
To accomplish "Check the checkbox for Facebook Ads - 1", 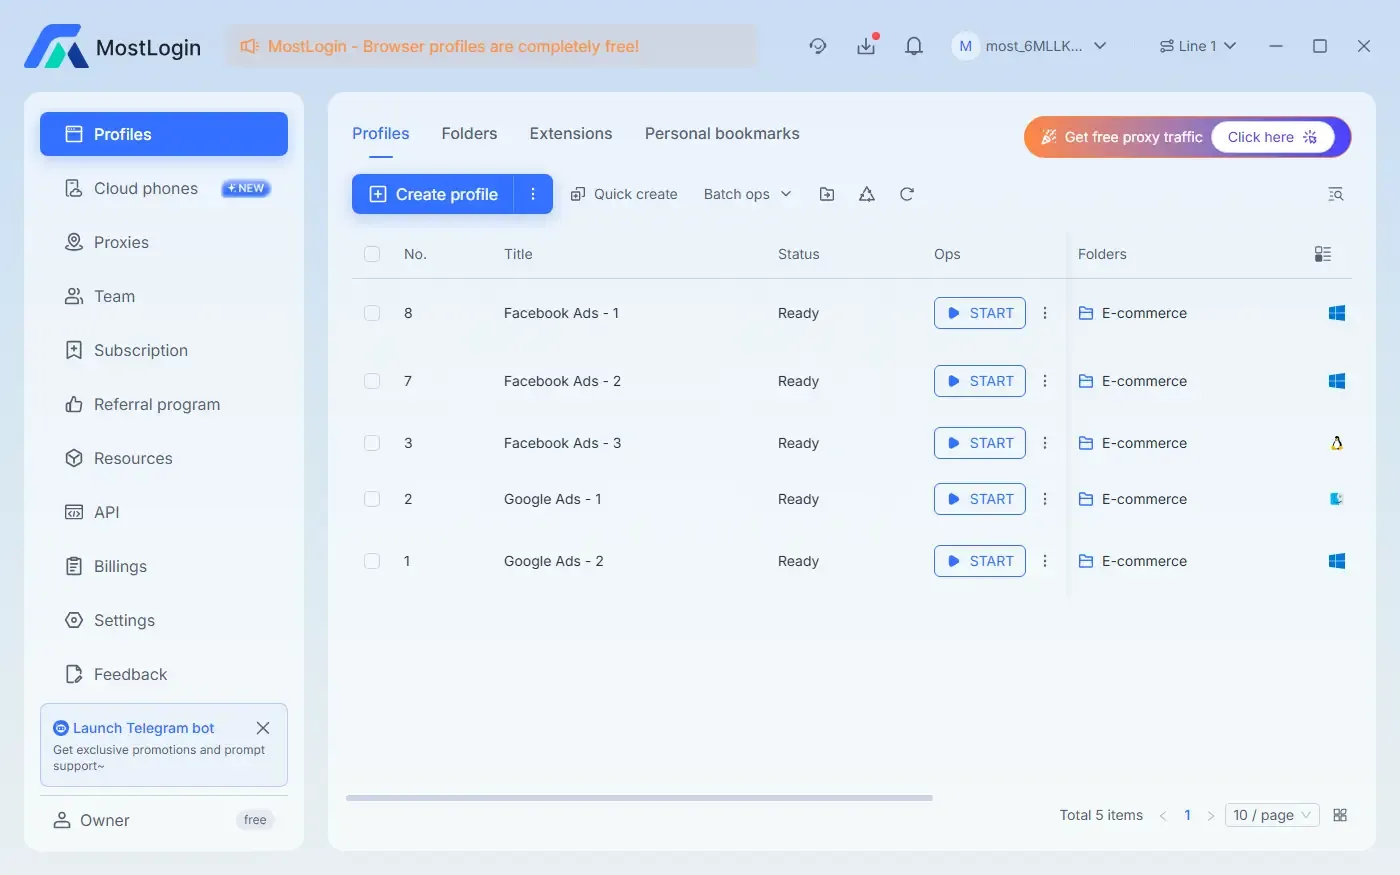I will tap(372, 312).
